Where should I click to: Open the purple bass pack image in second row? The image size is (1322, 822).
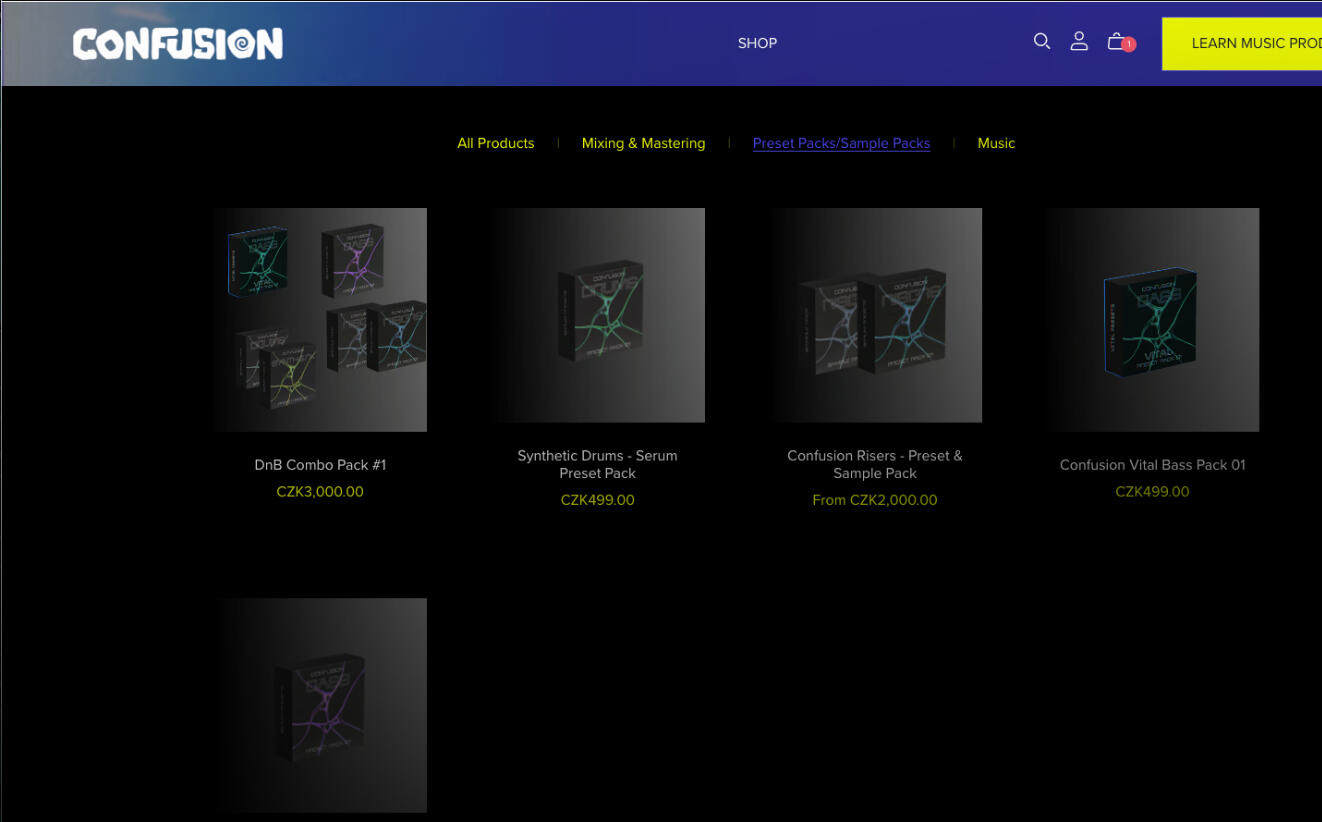click(320, 705)
